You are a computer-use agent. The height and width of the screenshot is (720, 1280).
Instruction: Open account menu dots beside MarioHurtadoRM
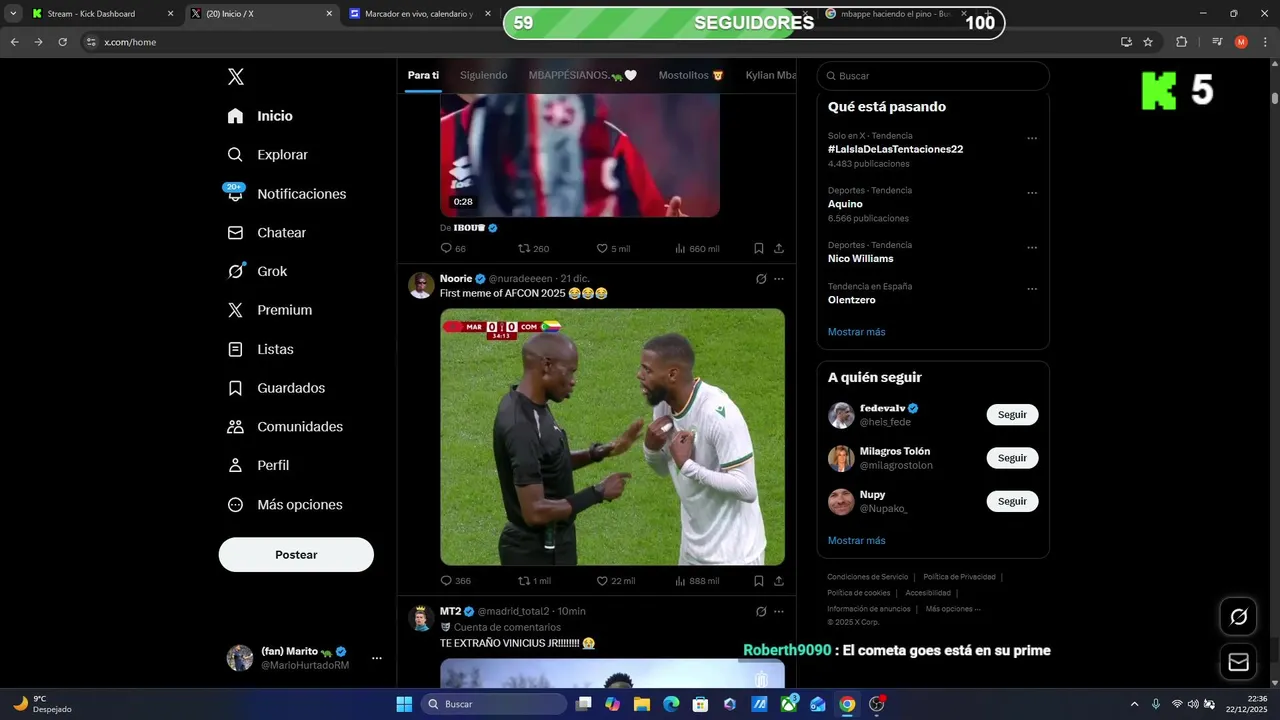click(377, 658)
